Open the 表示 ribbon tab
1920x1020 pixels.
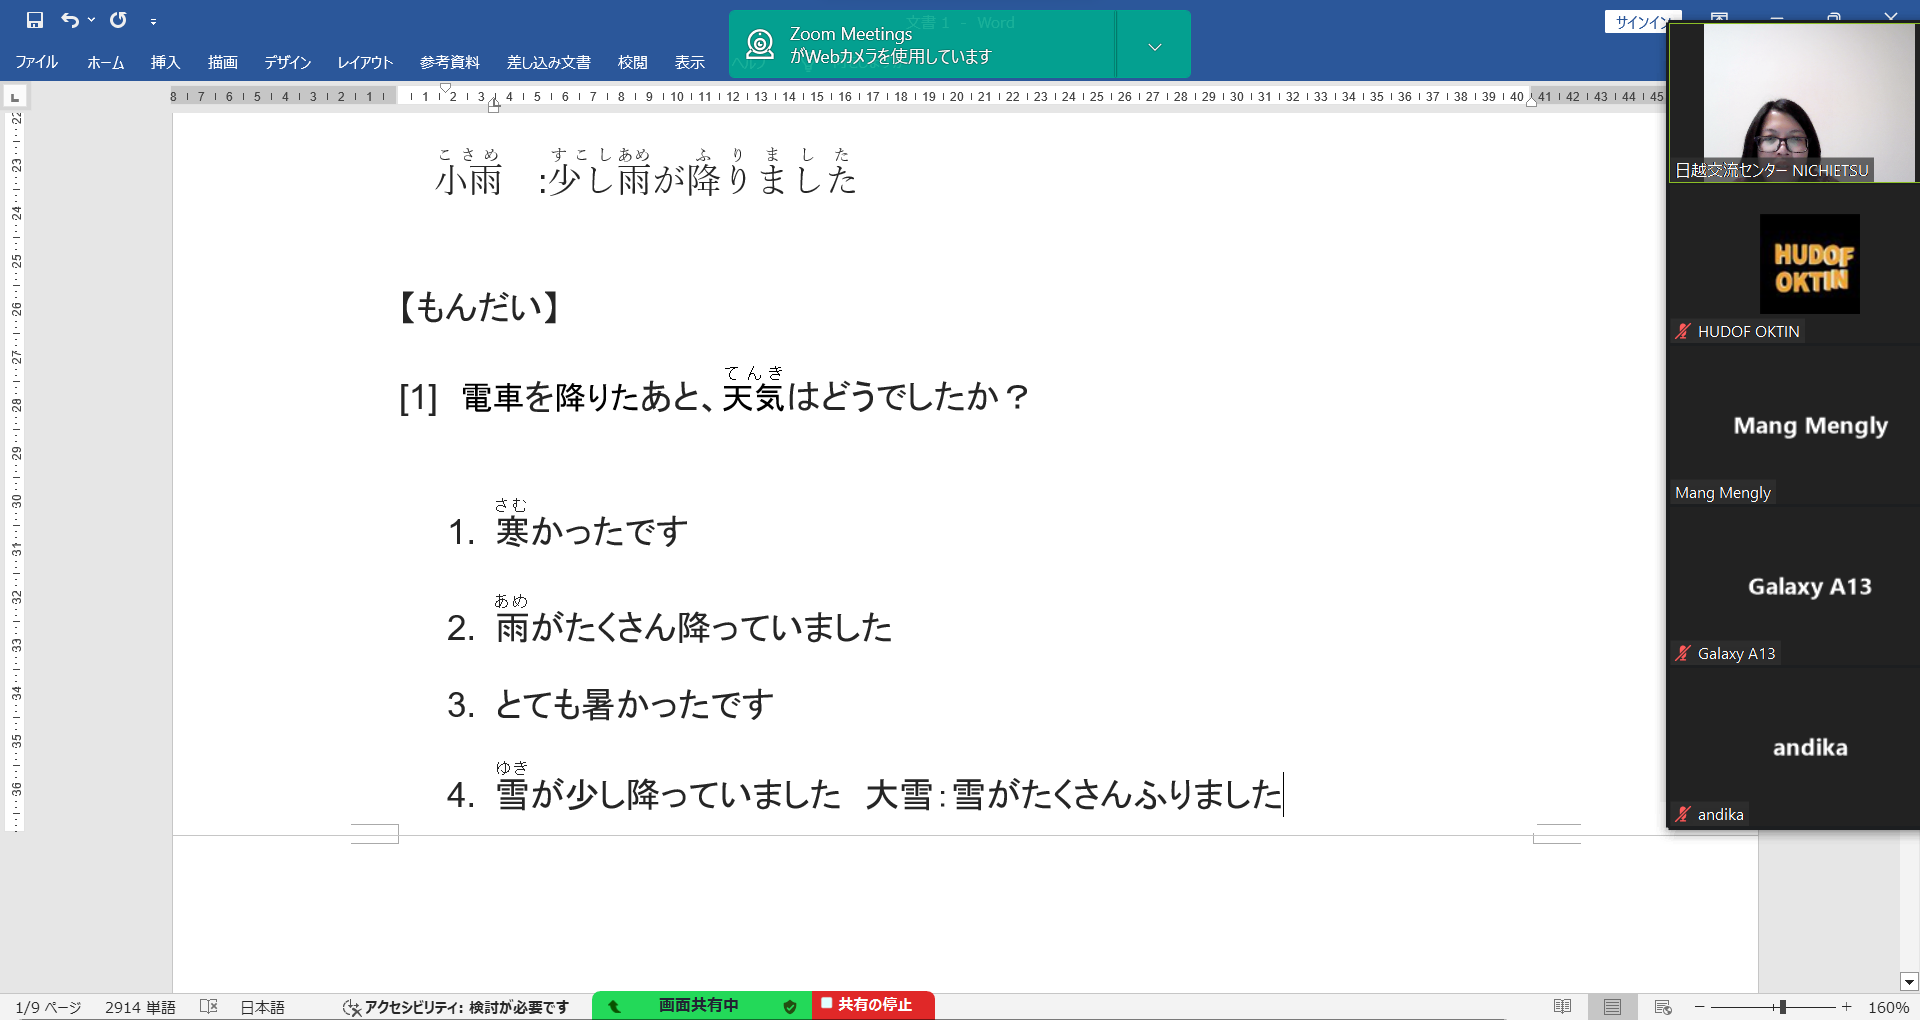(x=690, y=62)
